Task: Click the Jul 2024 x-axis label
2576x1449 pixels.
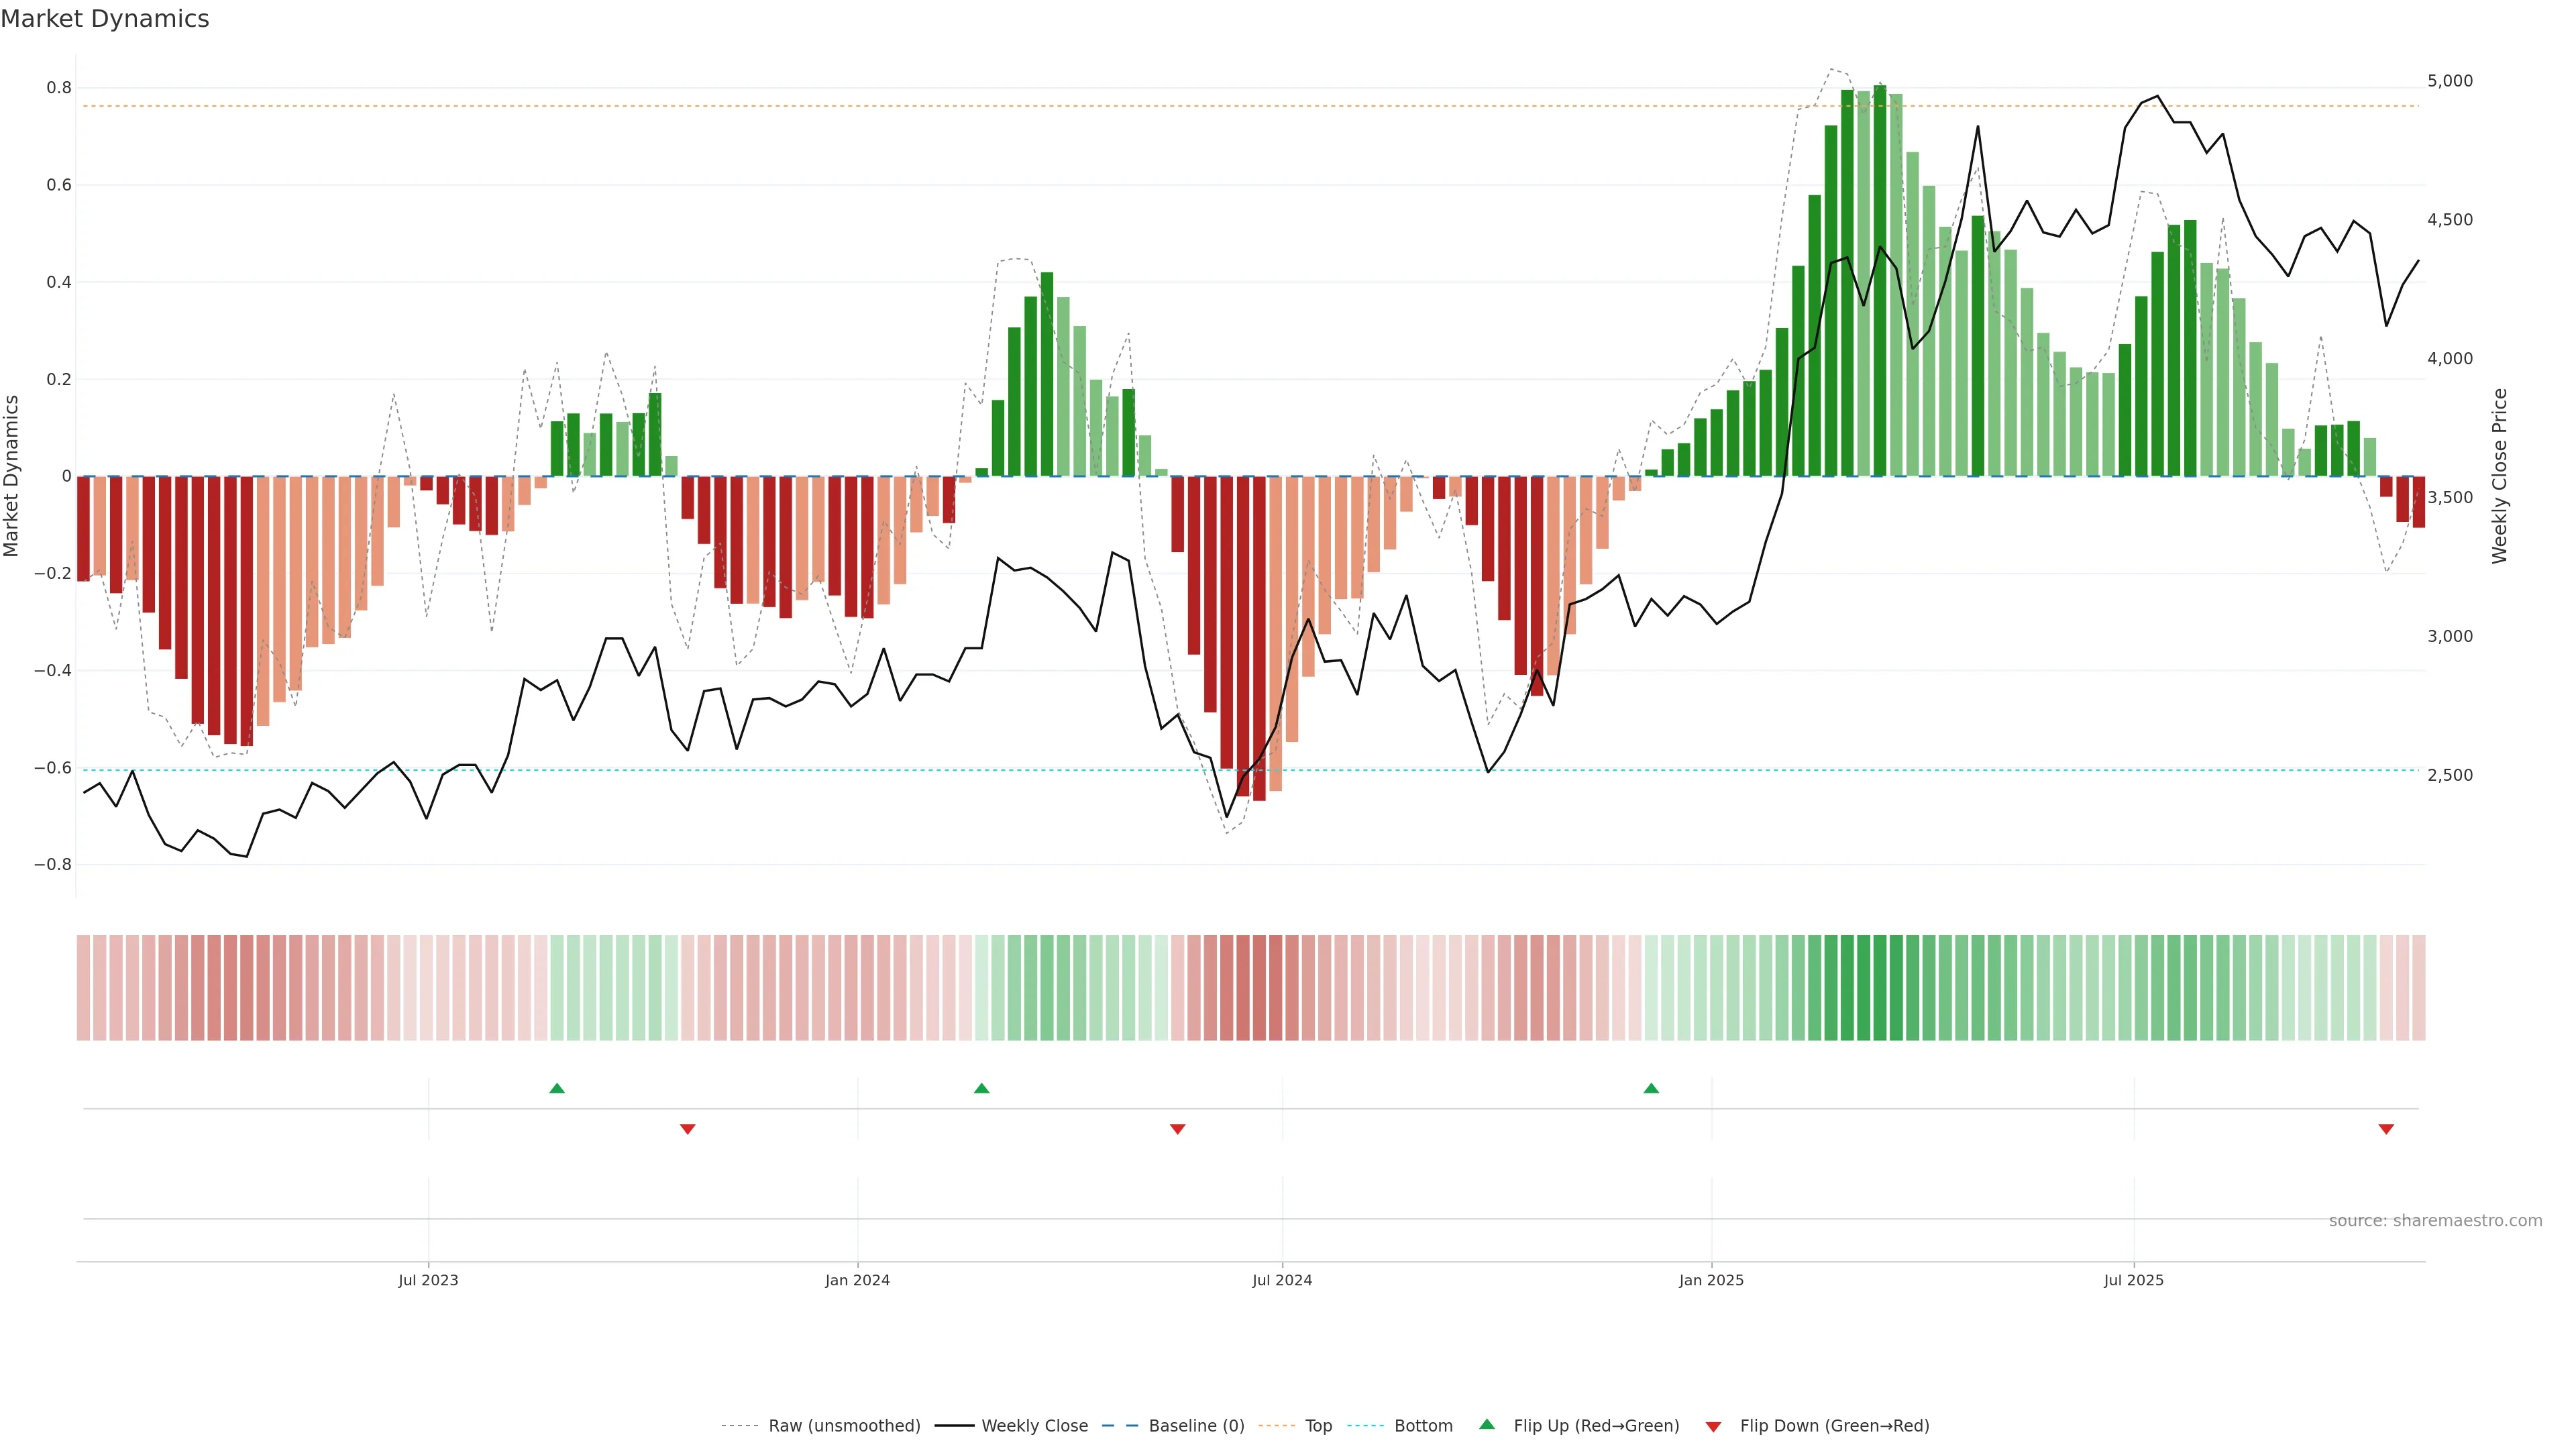Action: tap(1282, 1280)
